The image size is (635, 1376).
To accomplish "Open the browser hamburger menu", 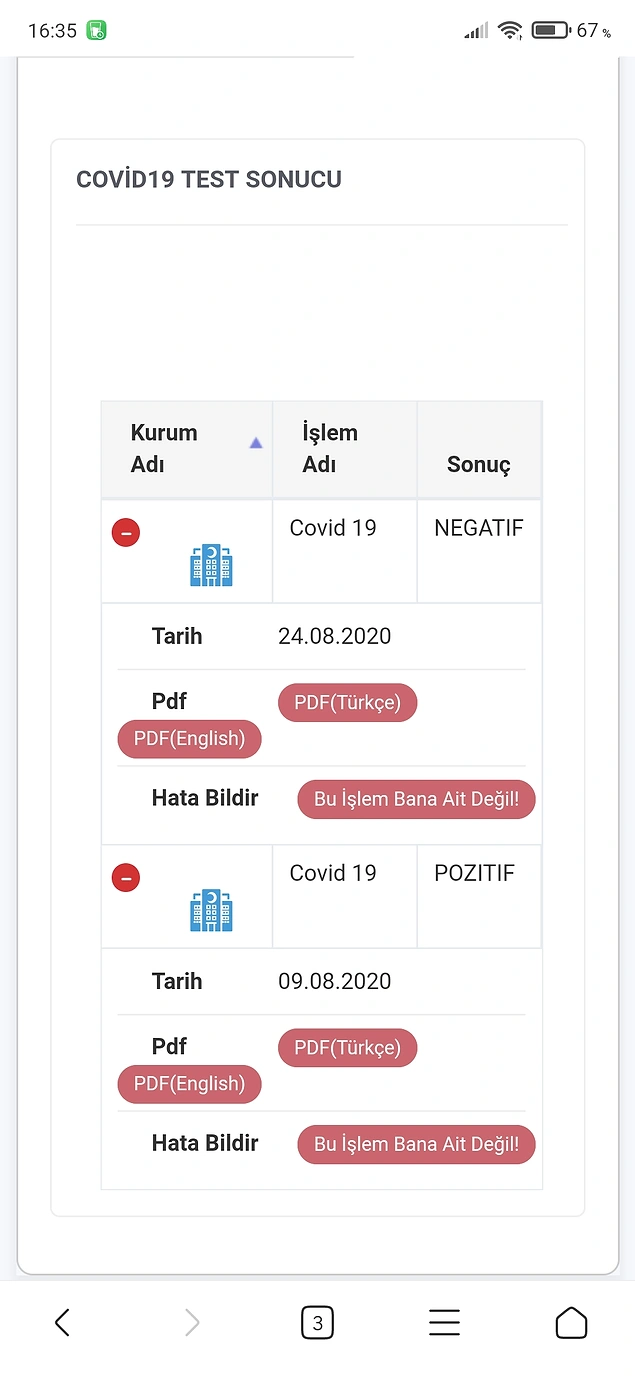I will click(x=444, y=1323).
